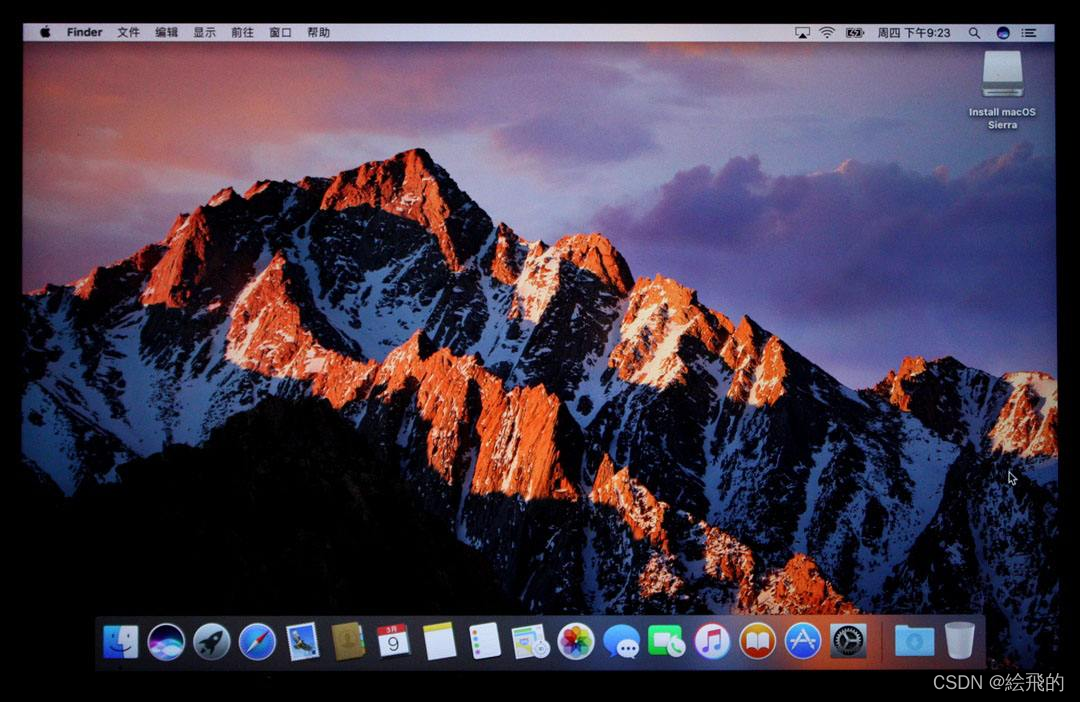This screenshot has width=1080, height=702.
Task: Launch Notes from the Dock
Action: coord(439,641)
